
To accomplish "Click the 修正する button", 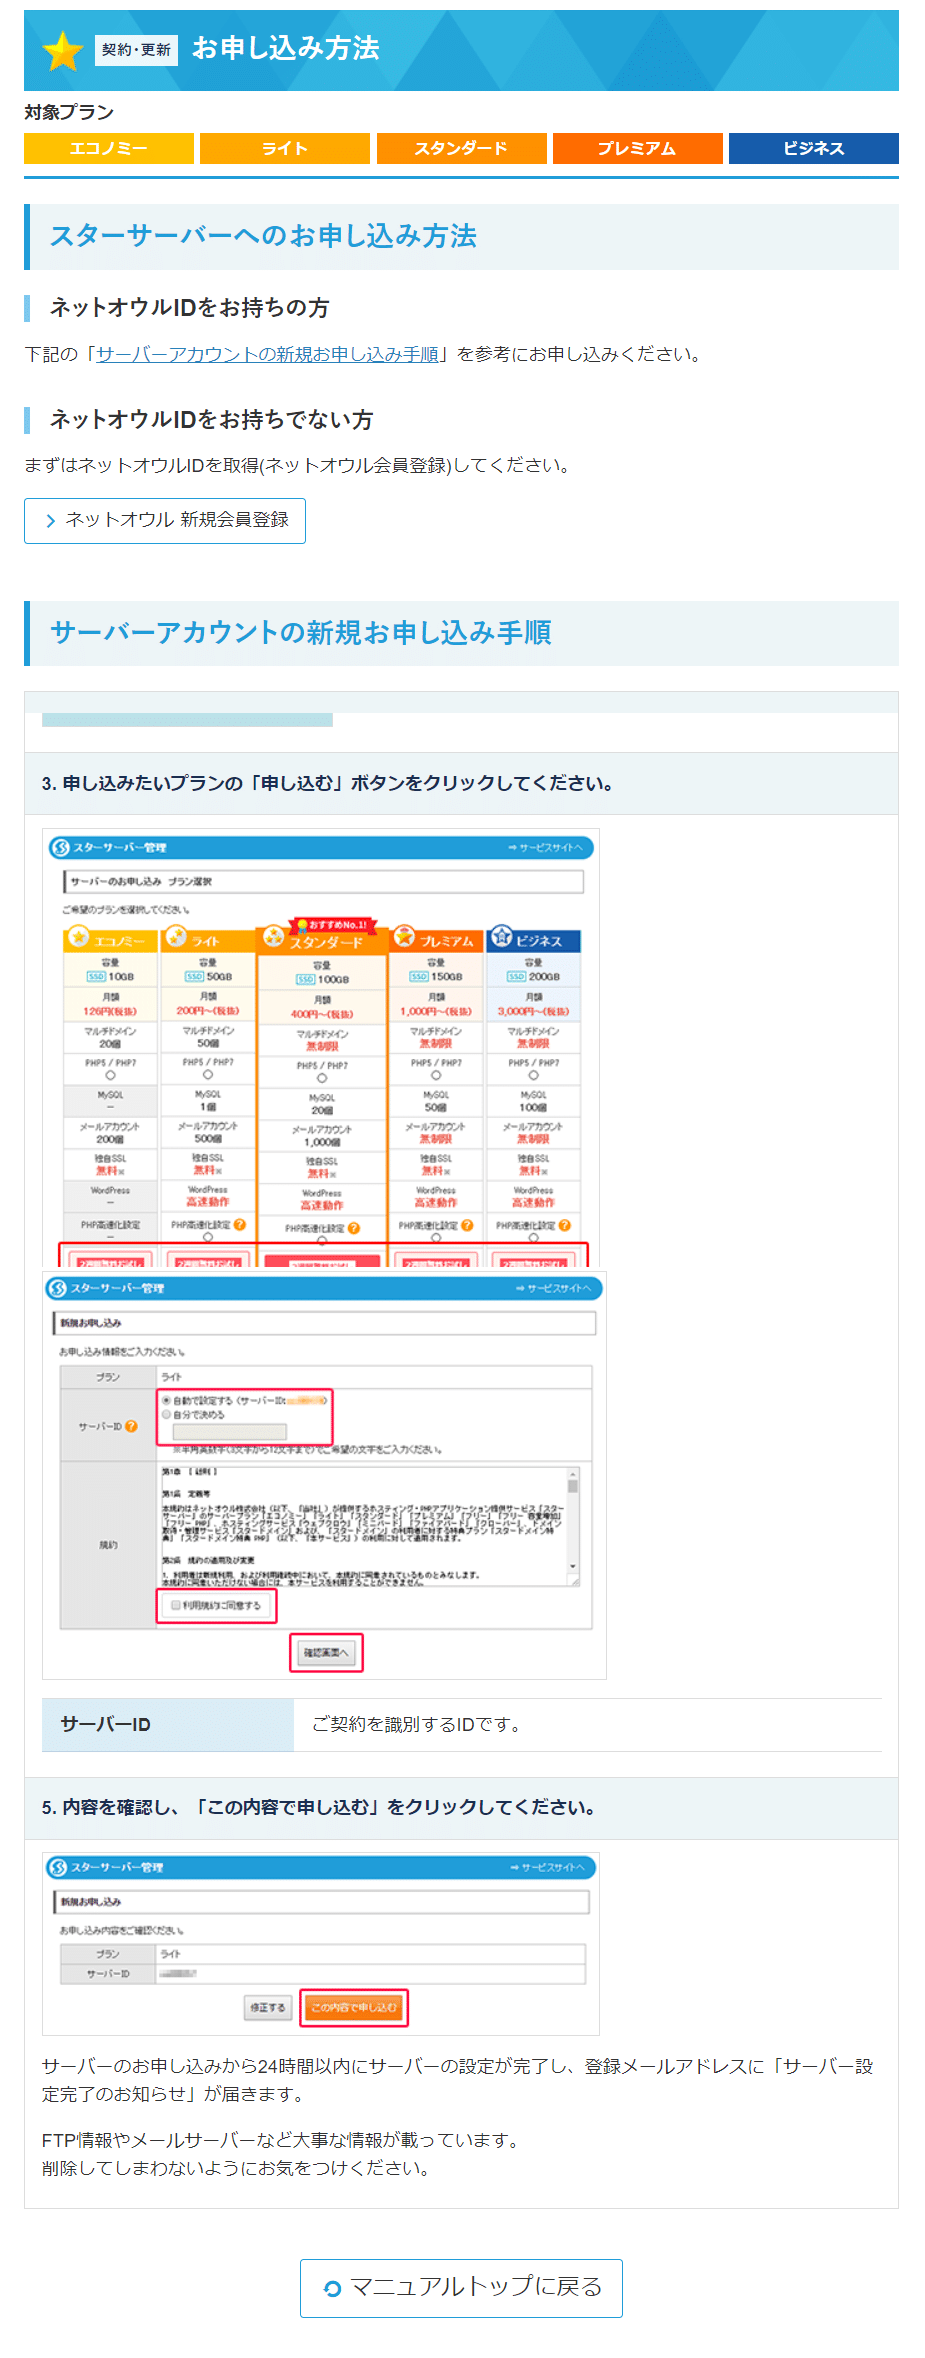I will tap(267, 2007).
